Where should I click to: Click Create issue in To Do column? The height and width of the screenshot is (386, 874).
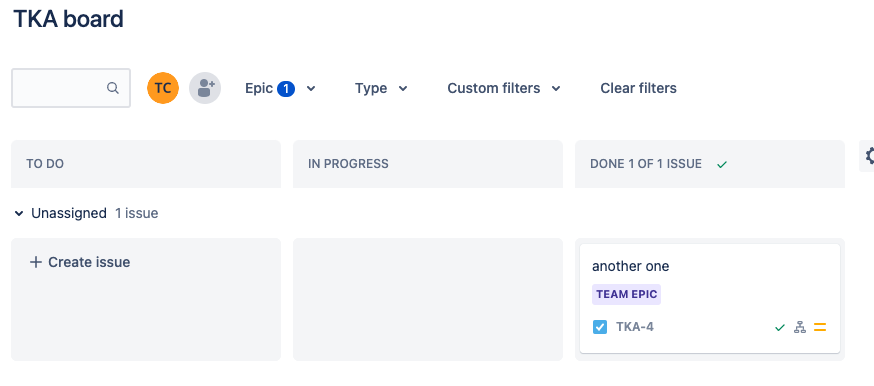(x=80, y=262)
